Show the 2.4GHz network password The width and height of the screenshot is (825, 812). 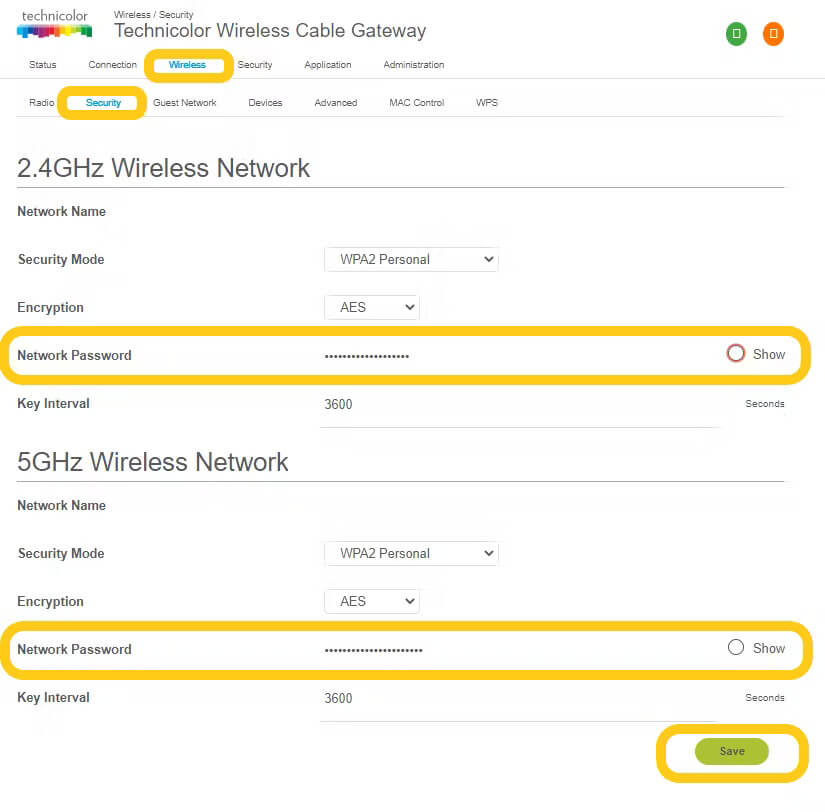coord(736,353)
